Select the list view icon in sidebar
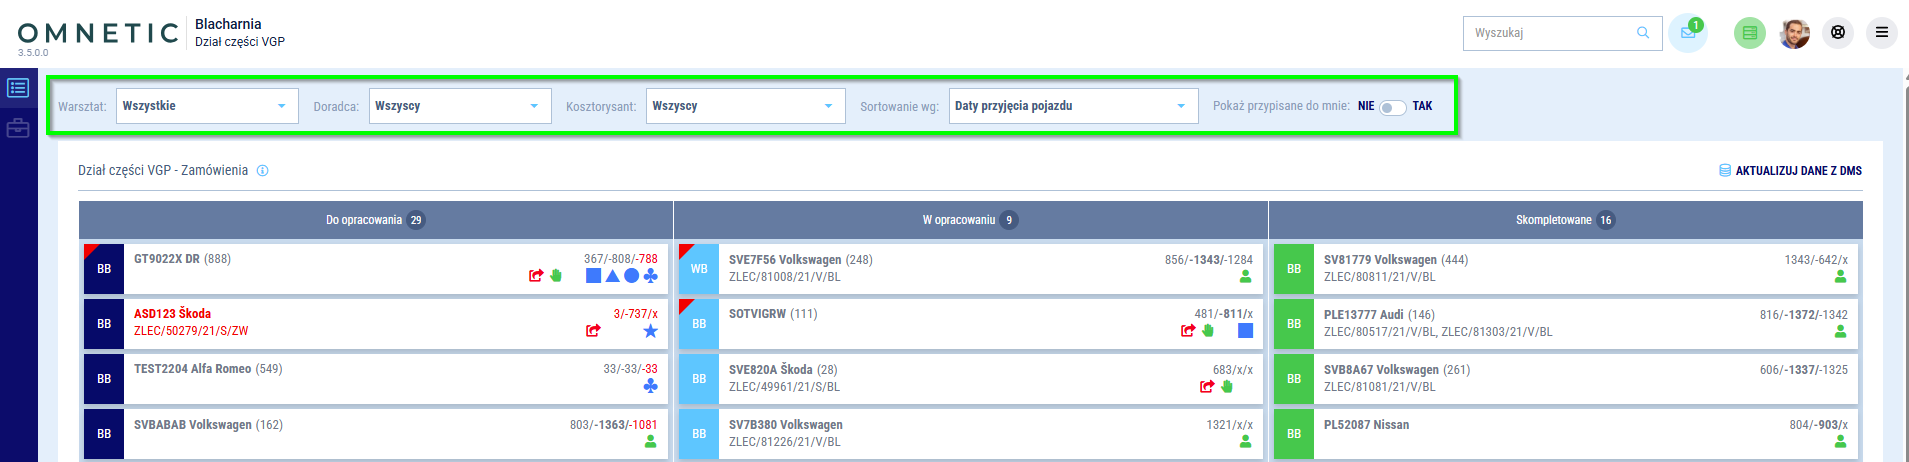 point(18,88)
